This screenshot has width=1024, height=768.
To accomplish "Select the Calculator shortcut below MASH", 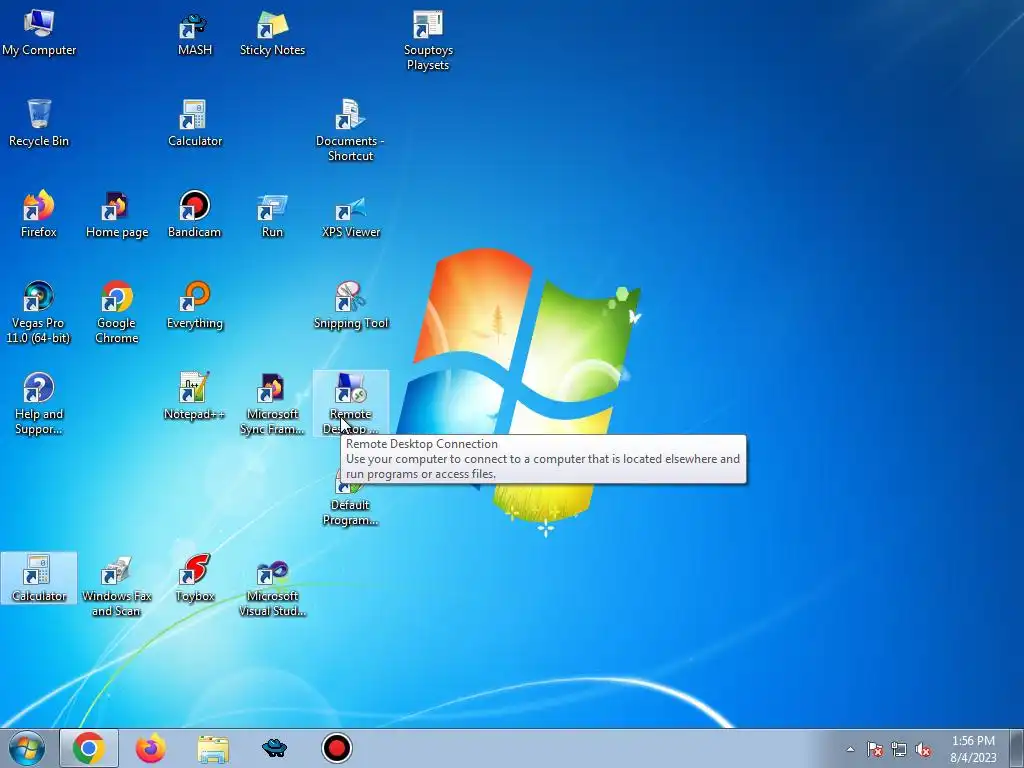I will pyautogui.click(x=195, y=123).
